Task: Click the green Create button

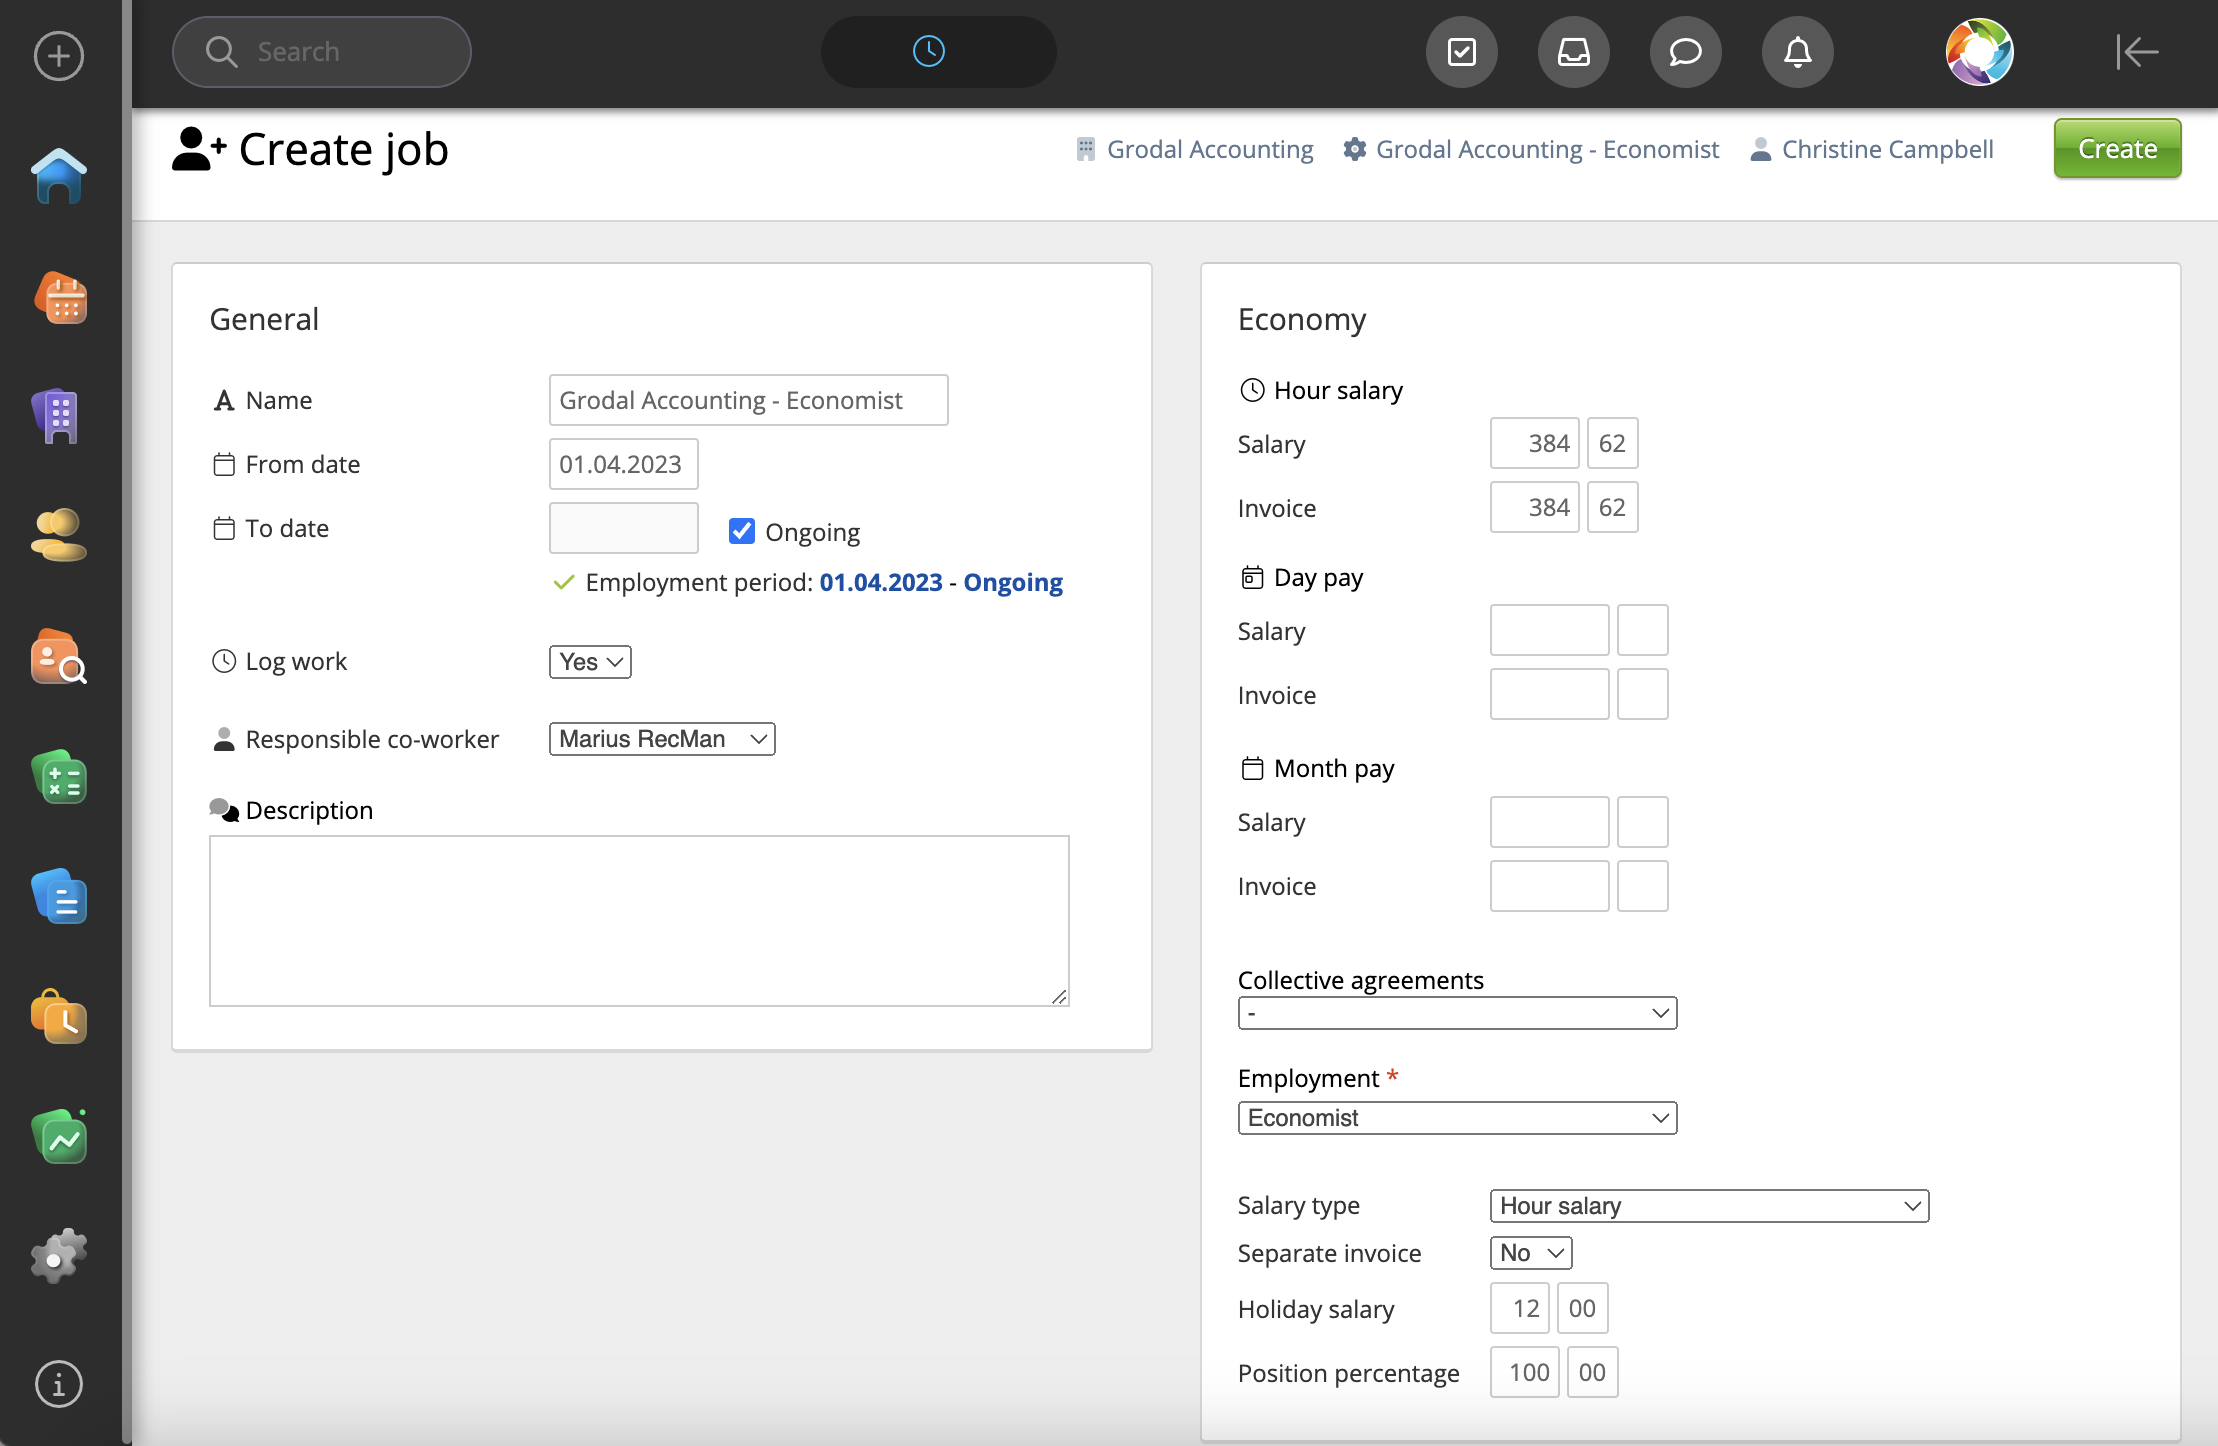Action: pyautogui.click(x=2116, y=149)
